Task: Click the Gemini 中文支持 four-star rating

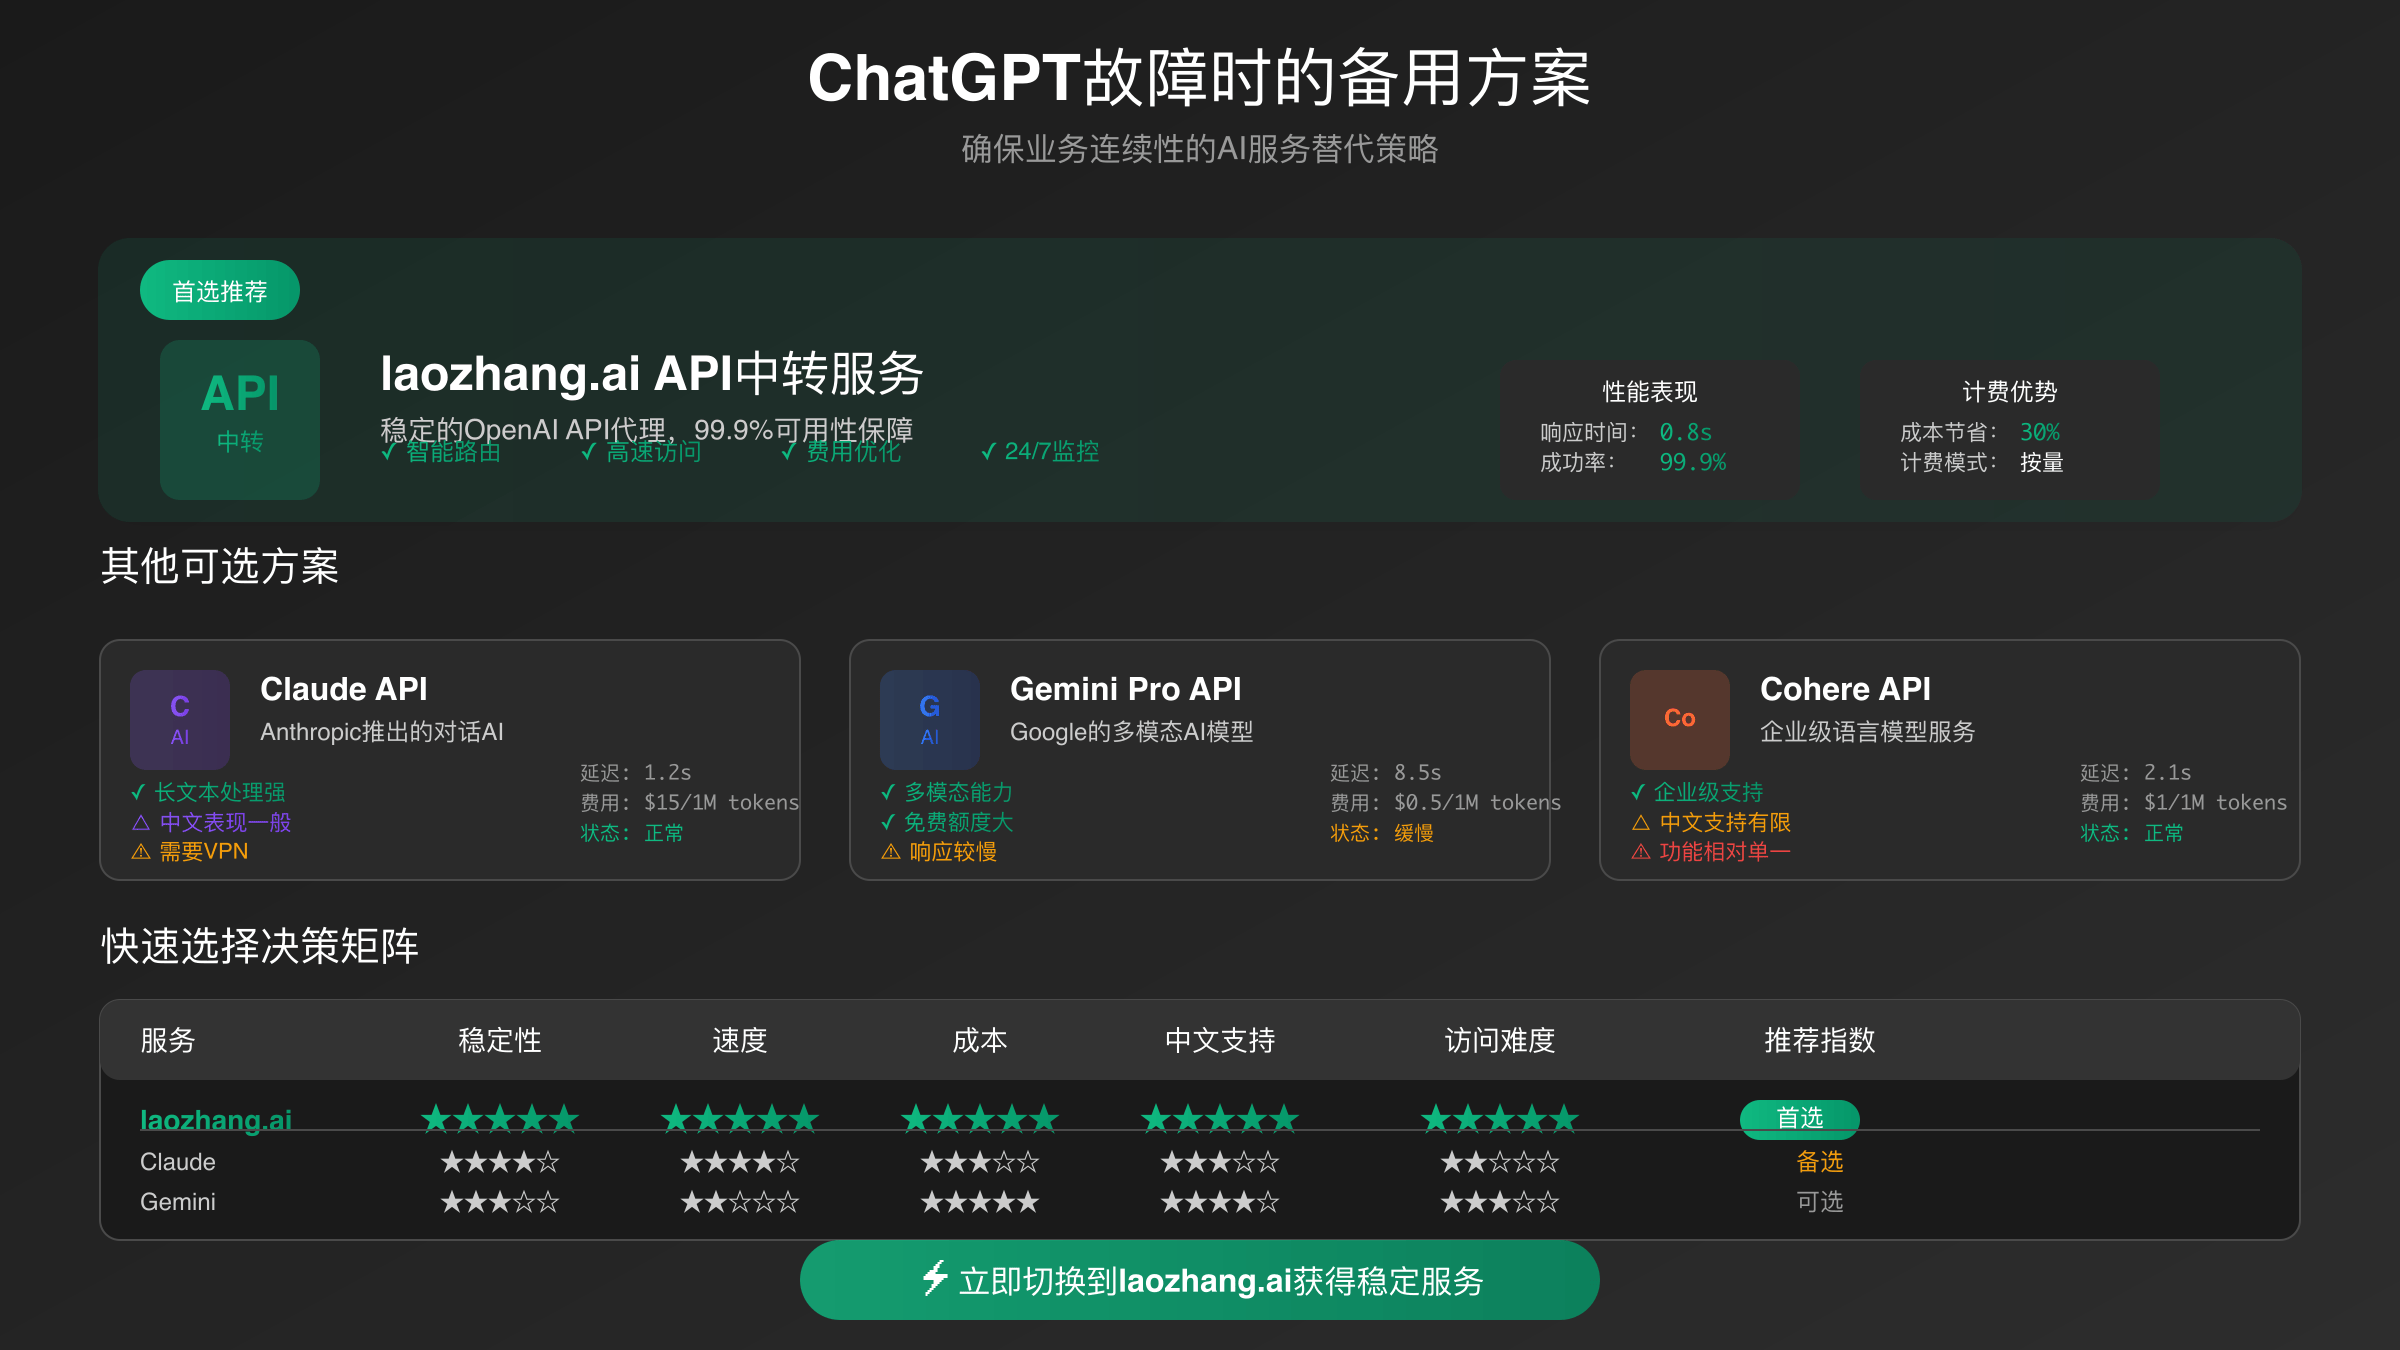Action: (1220, 1202)
